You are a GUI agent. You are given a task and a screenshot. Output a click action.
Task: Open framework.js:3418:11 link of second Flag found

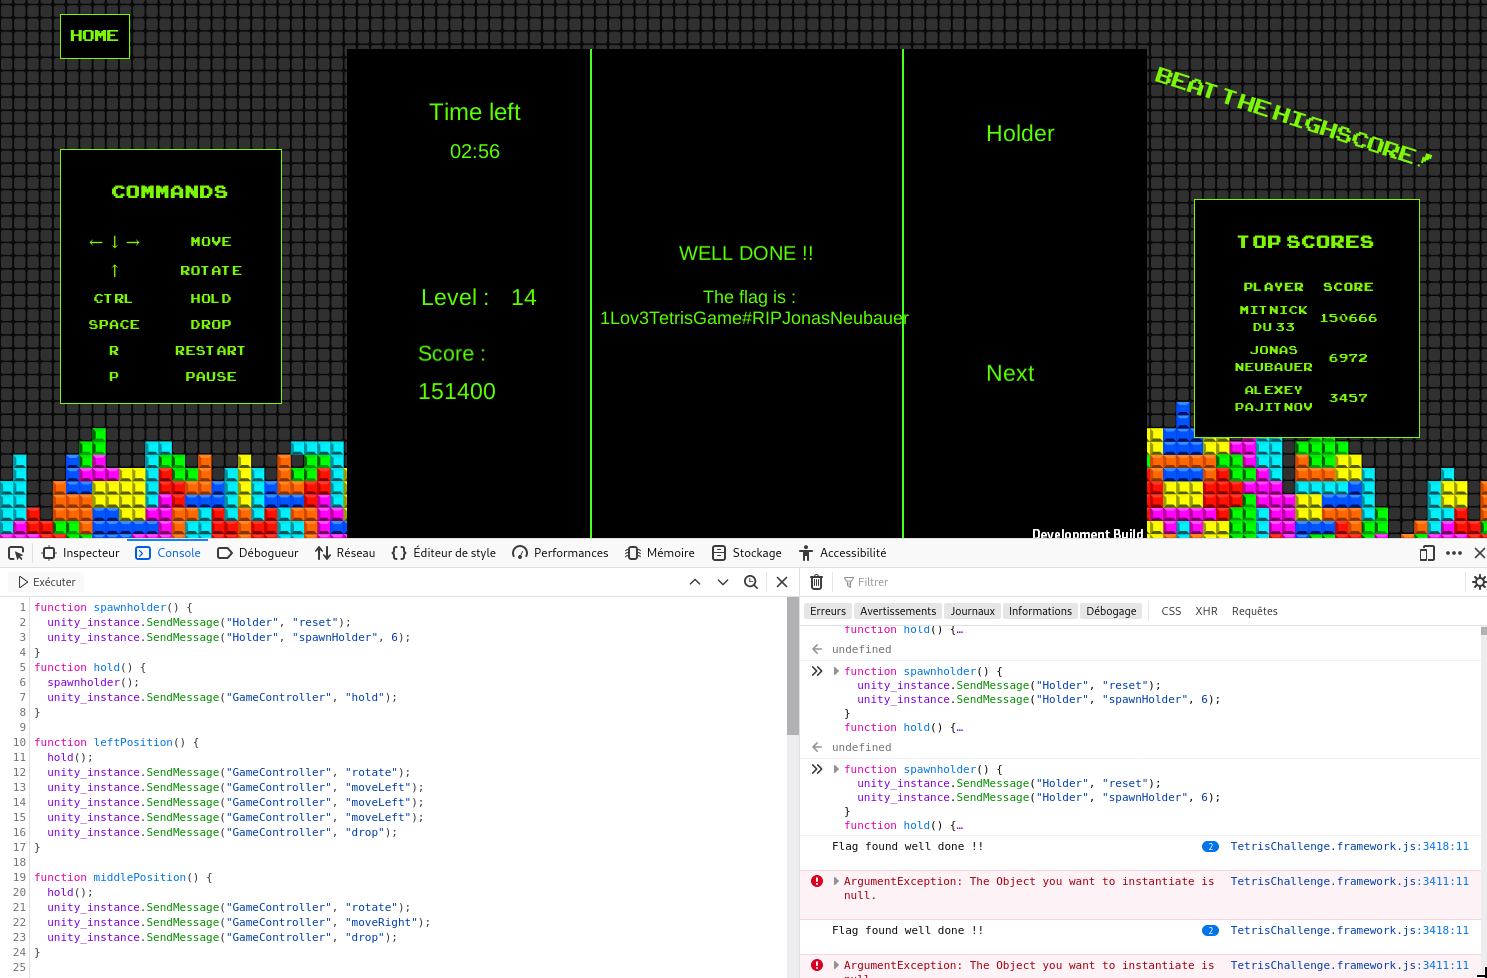[1349, 931]
